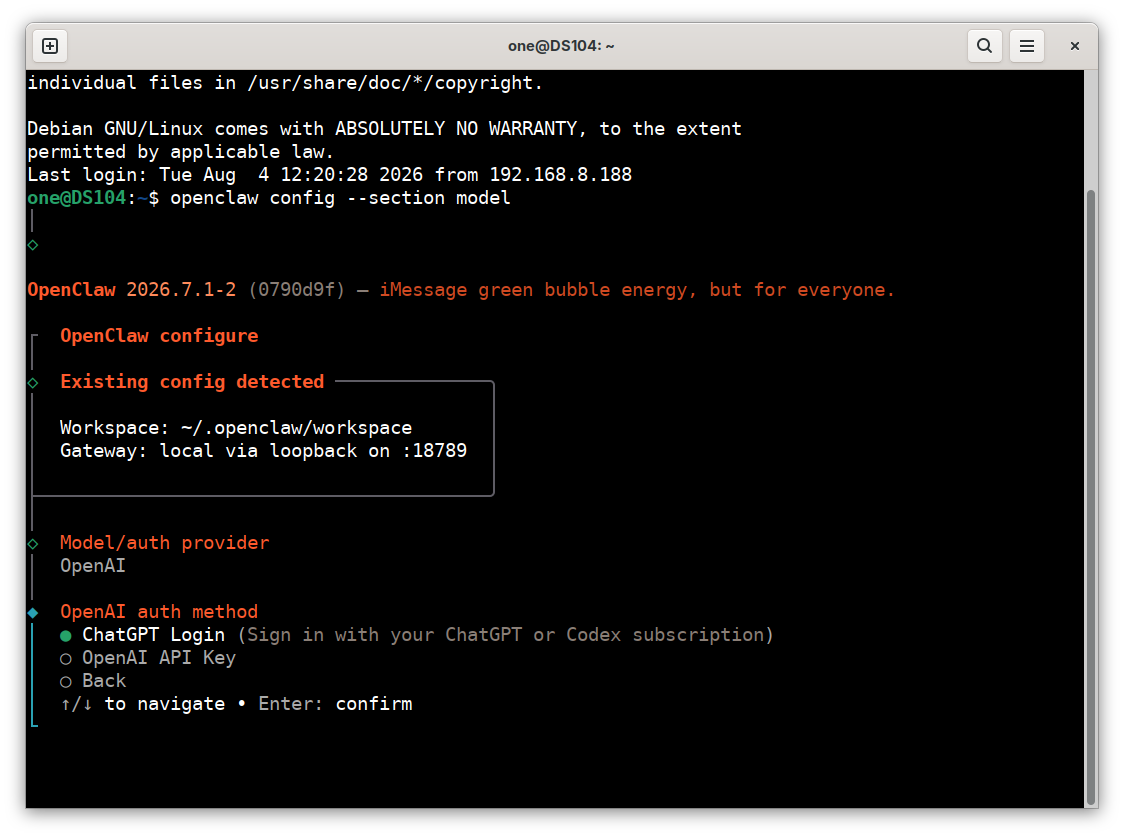
Task: Click the OpenAI provider value
Action: click(x=92, y=565)
